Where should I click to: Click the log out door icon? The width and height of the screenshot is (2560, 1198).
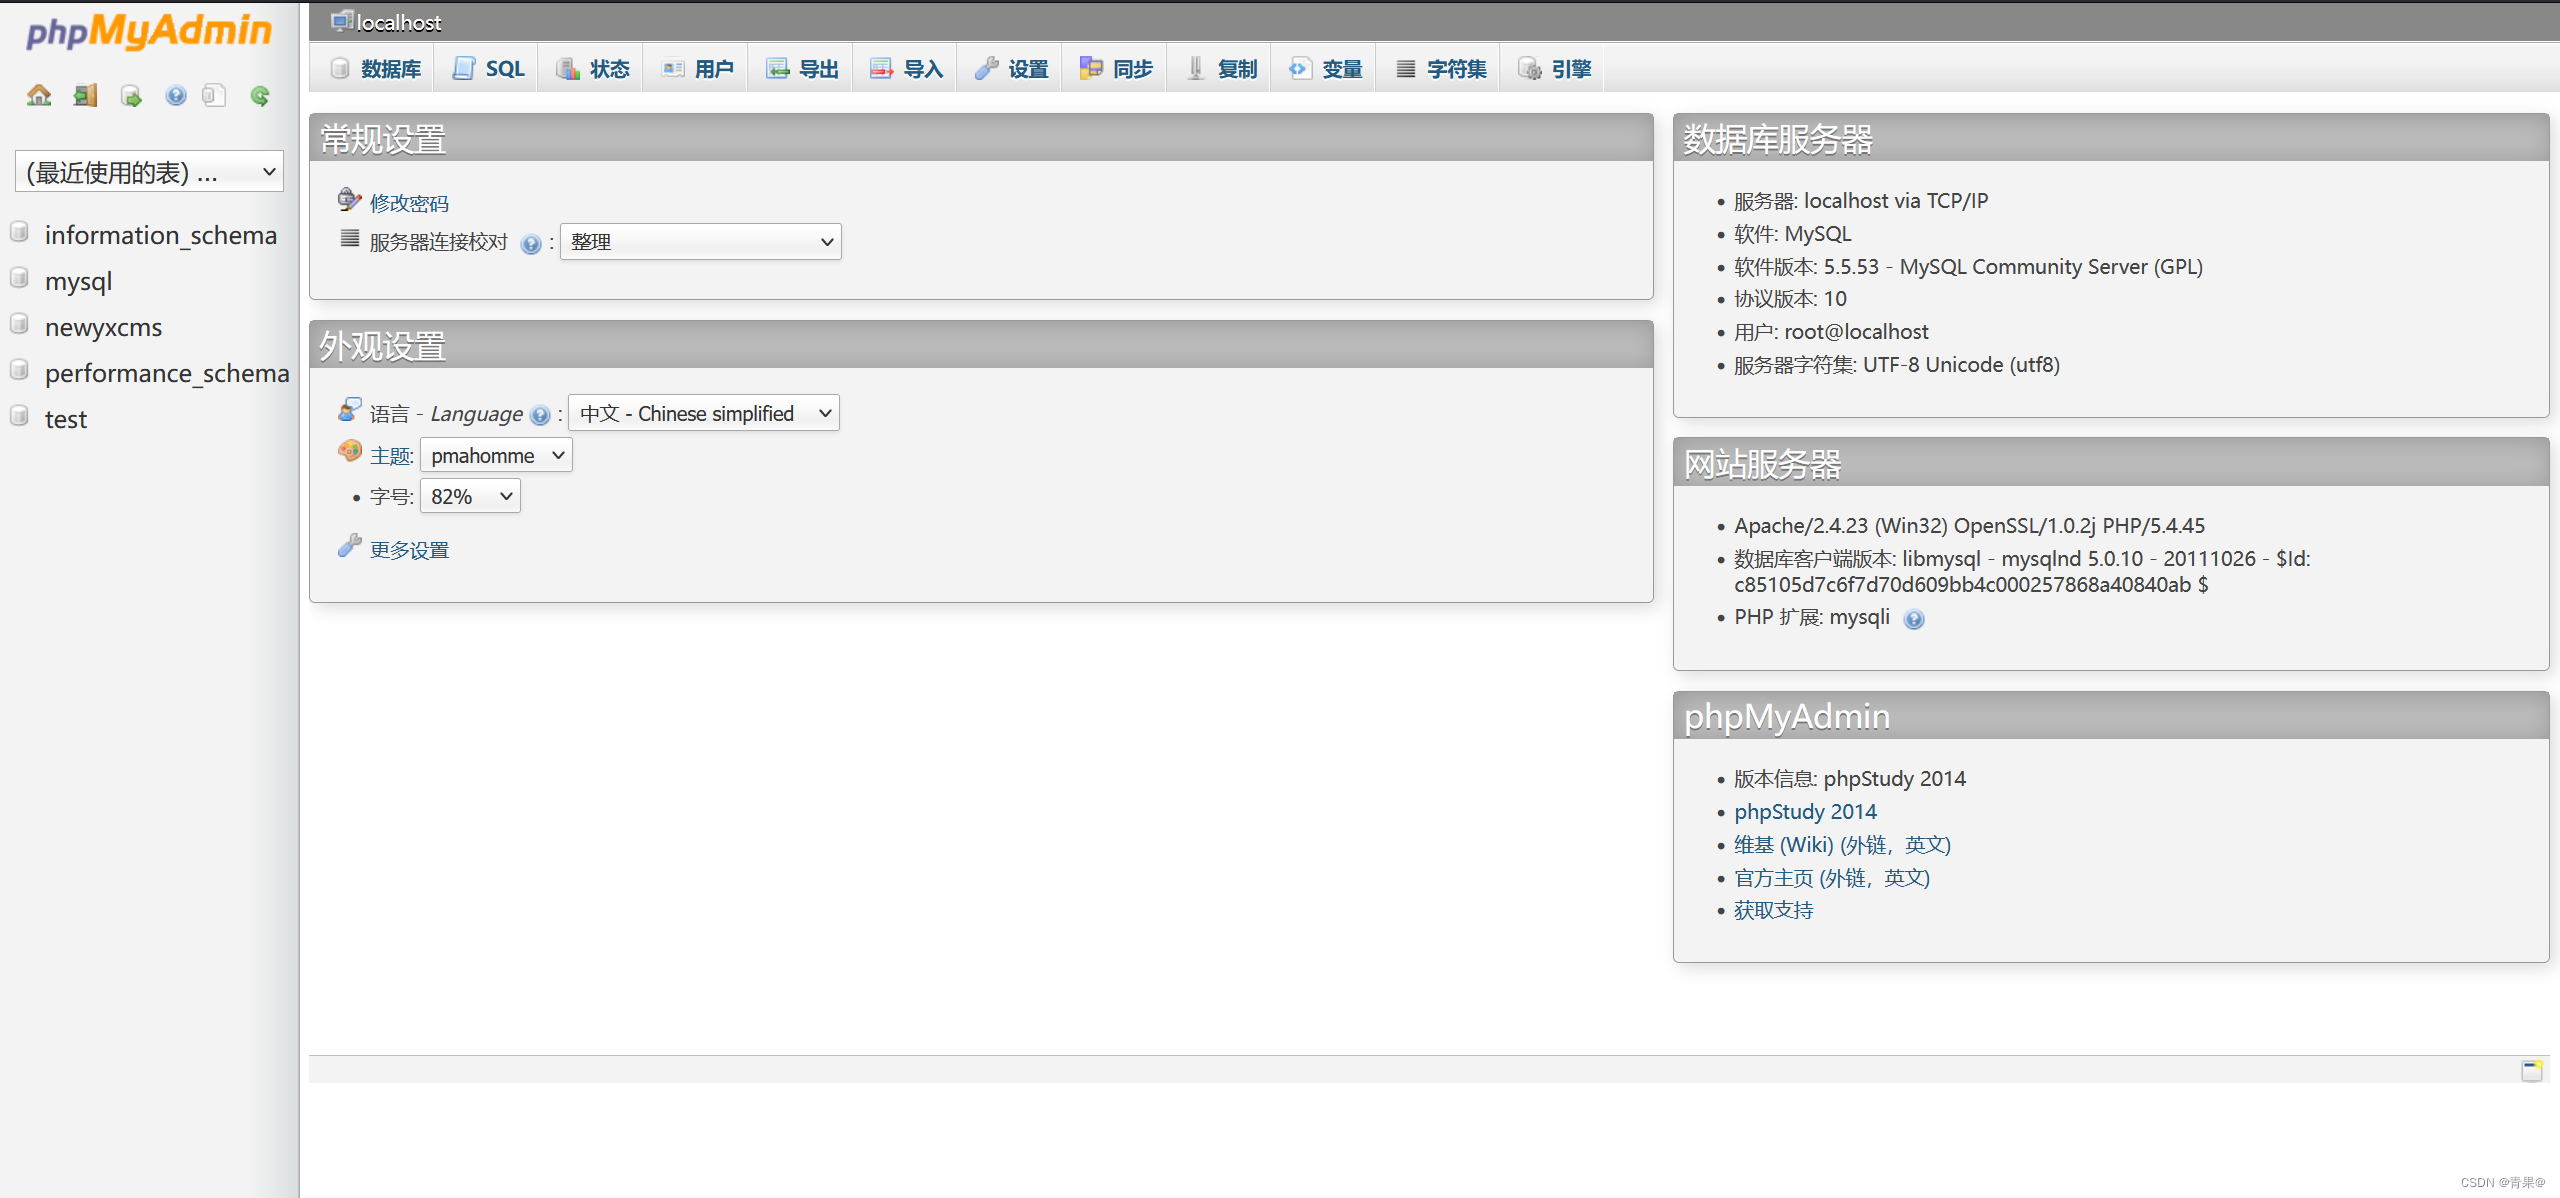85,96
